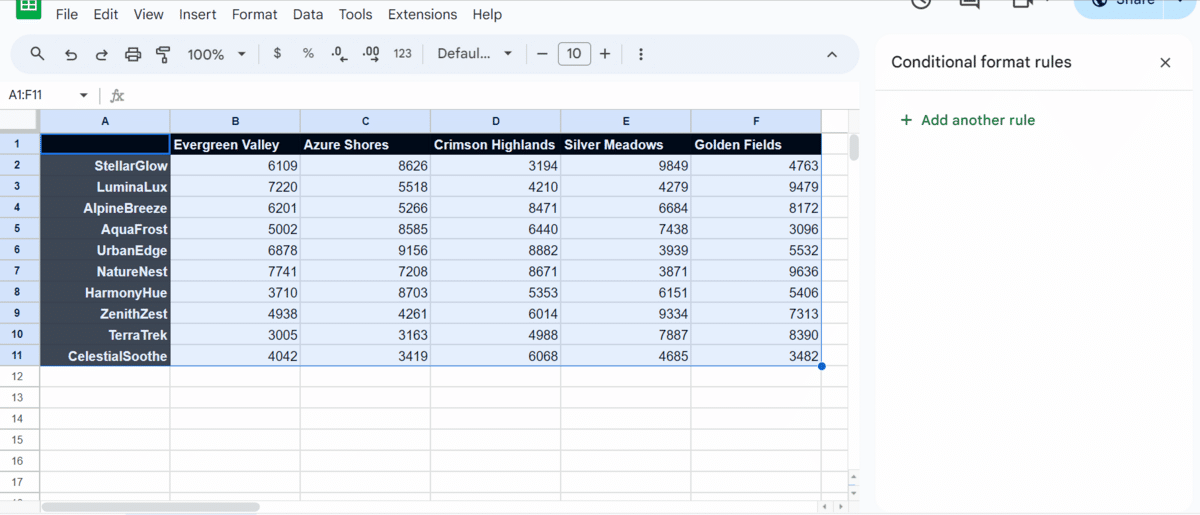Click the Silver Meadows header cell
The height and width of the screenshot is (515, 1200).
pos(626,145)
